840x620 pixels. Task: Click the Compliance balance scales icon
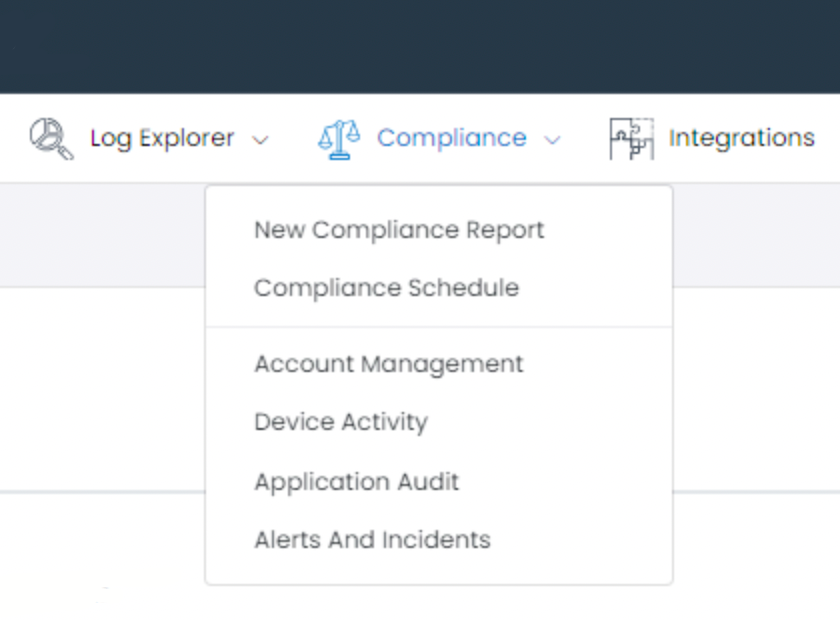[339, 139]
